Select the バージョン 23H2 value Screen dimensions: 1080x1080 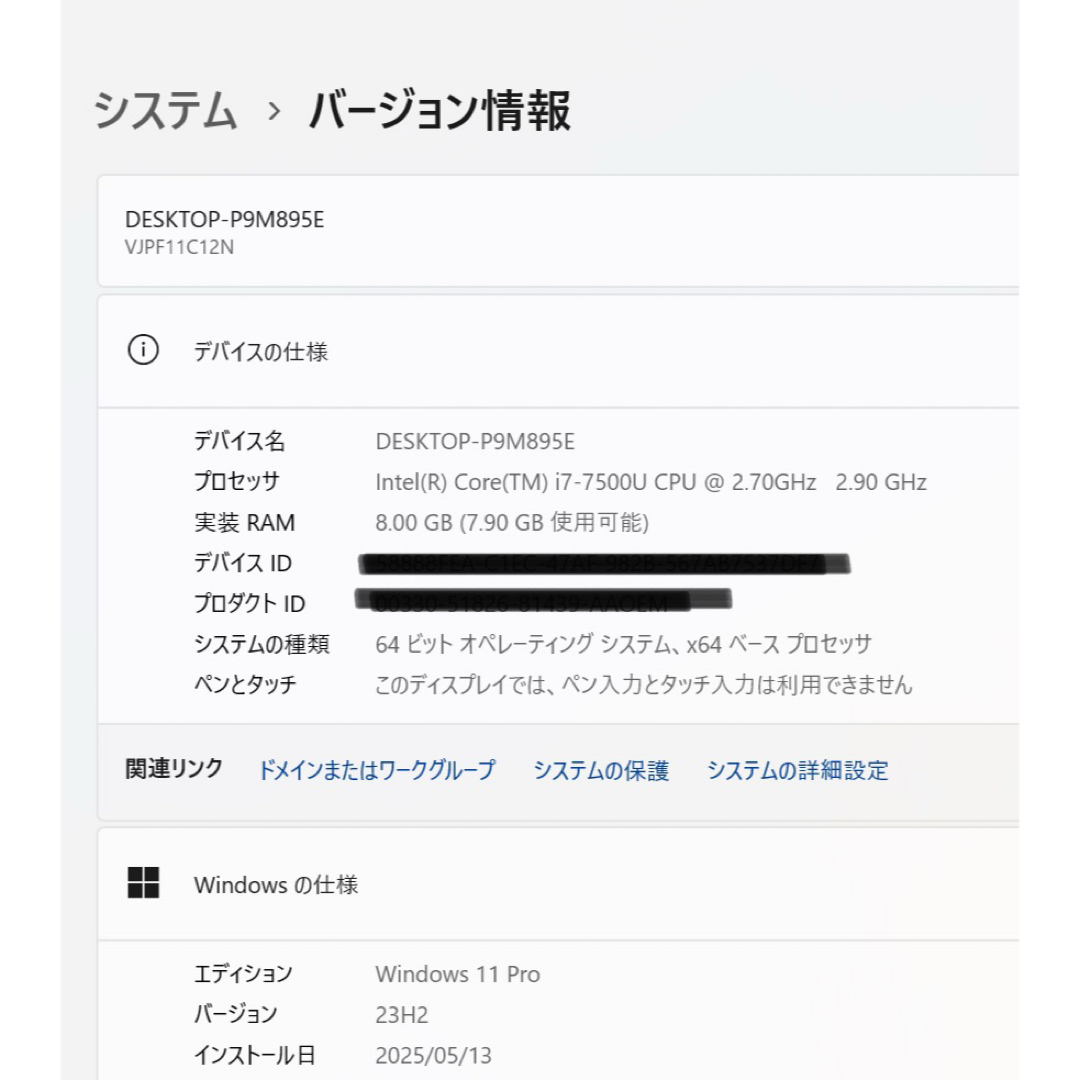point(402,1015)
